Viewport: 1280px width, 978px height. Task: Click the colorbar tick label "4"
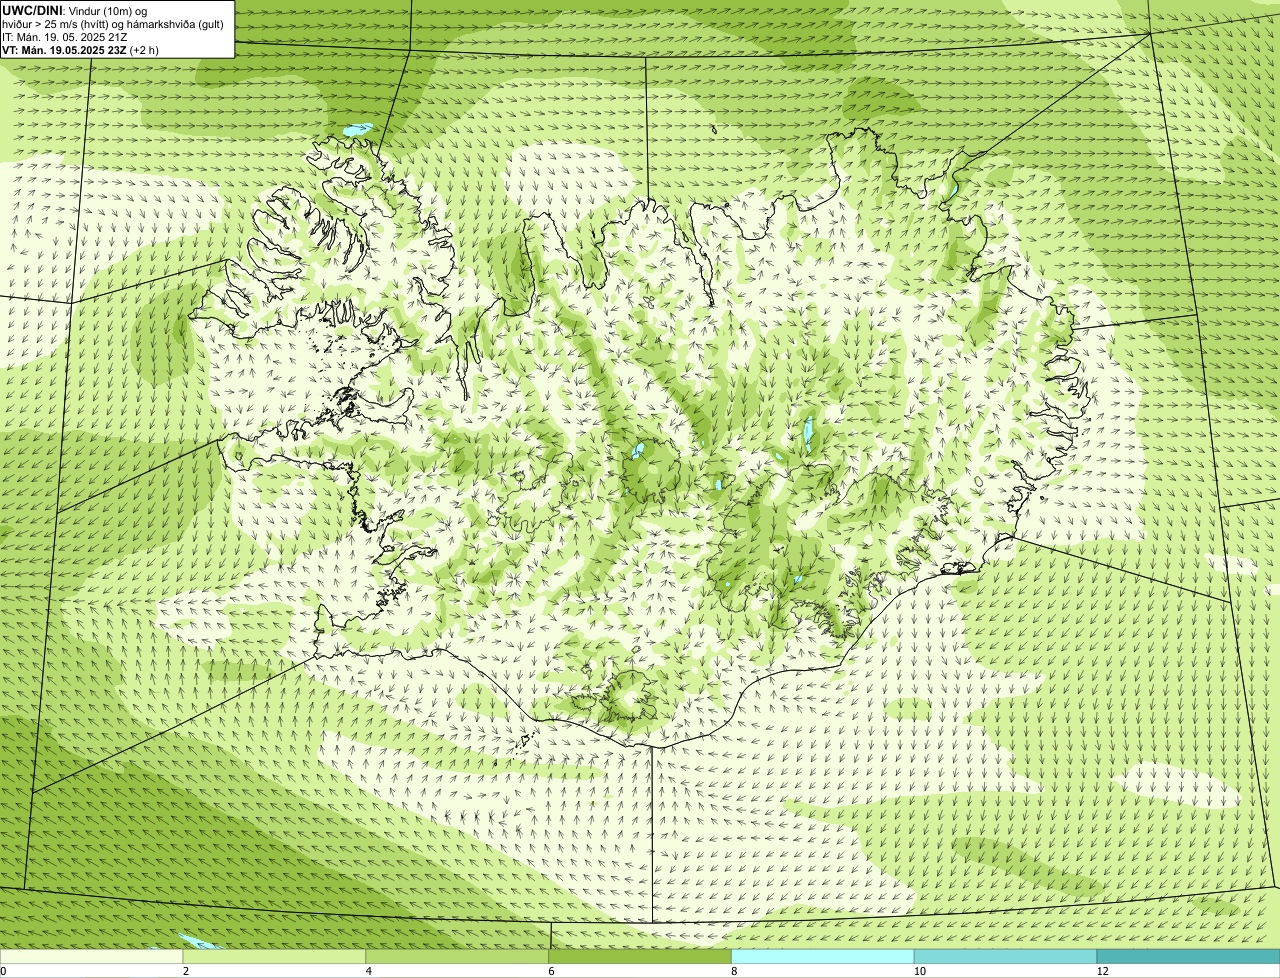[x=369, y=971]
